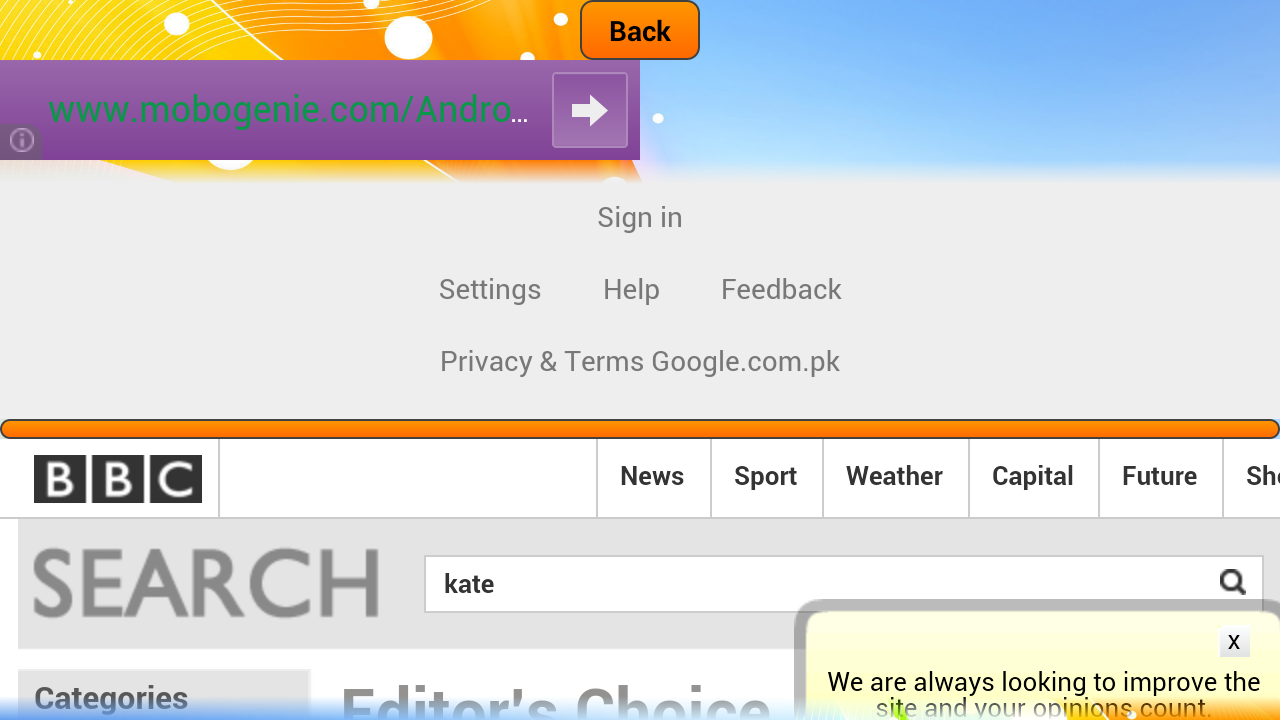This screenshot has width=1280, height=720.
Task: Select the Capital tab
Action: click(1033, 478)
